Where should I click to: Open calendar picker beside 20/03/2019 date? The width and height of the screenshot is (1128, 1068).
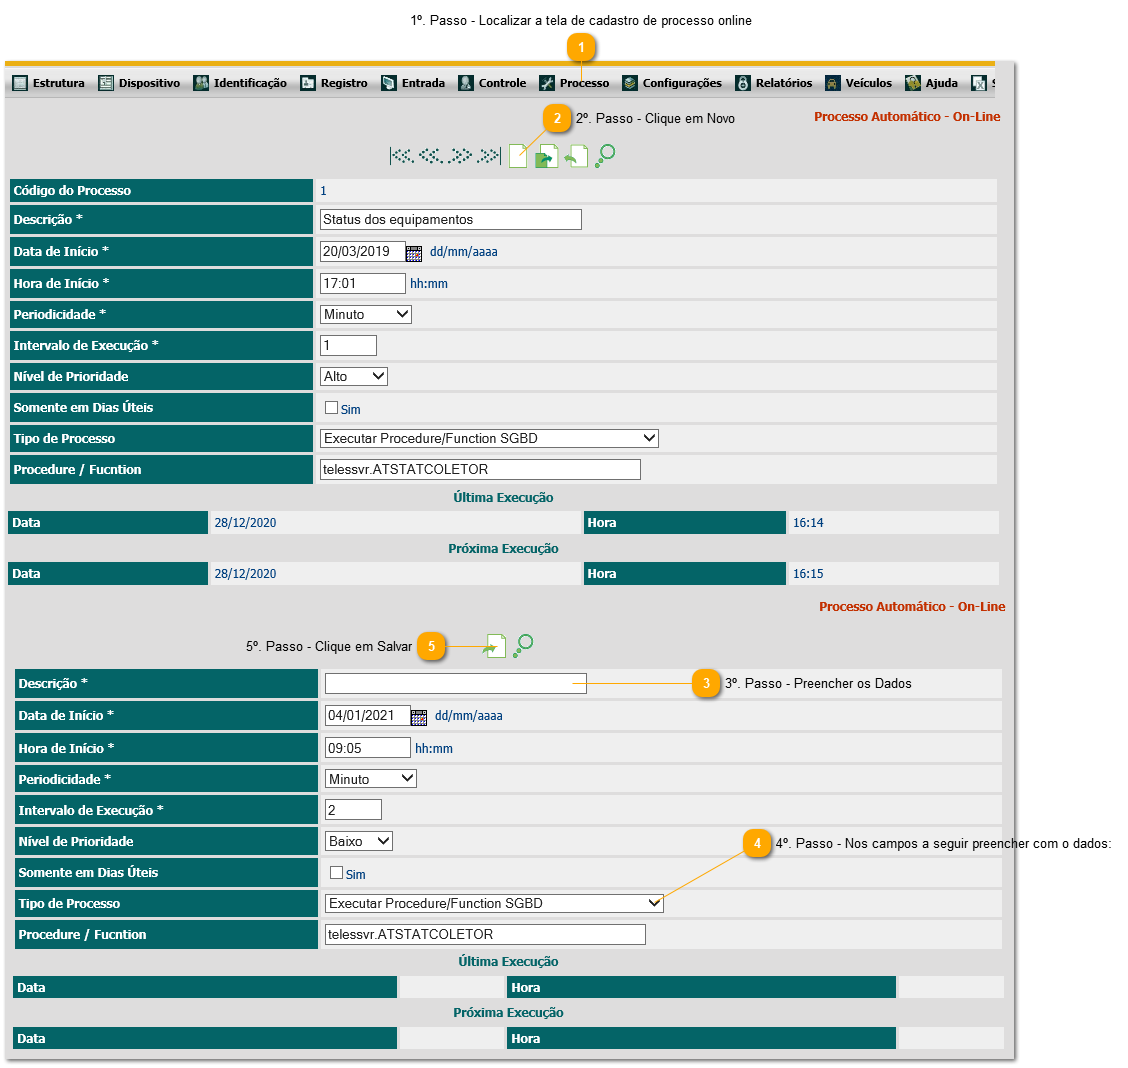pos(414,253)
